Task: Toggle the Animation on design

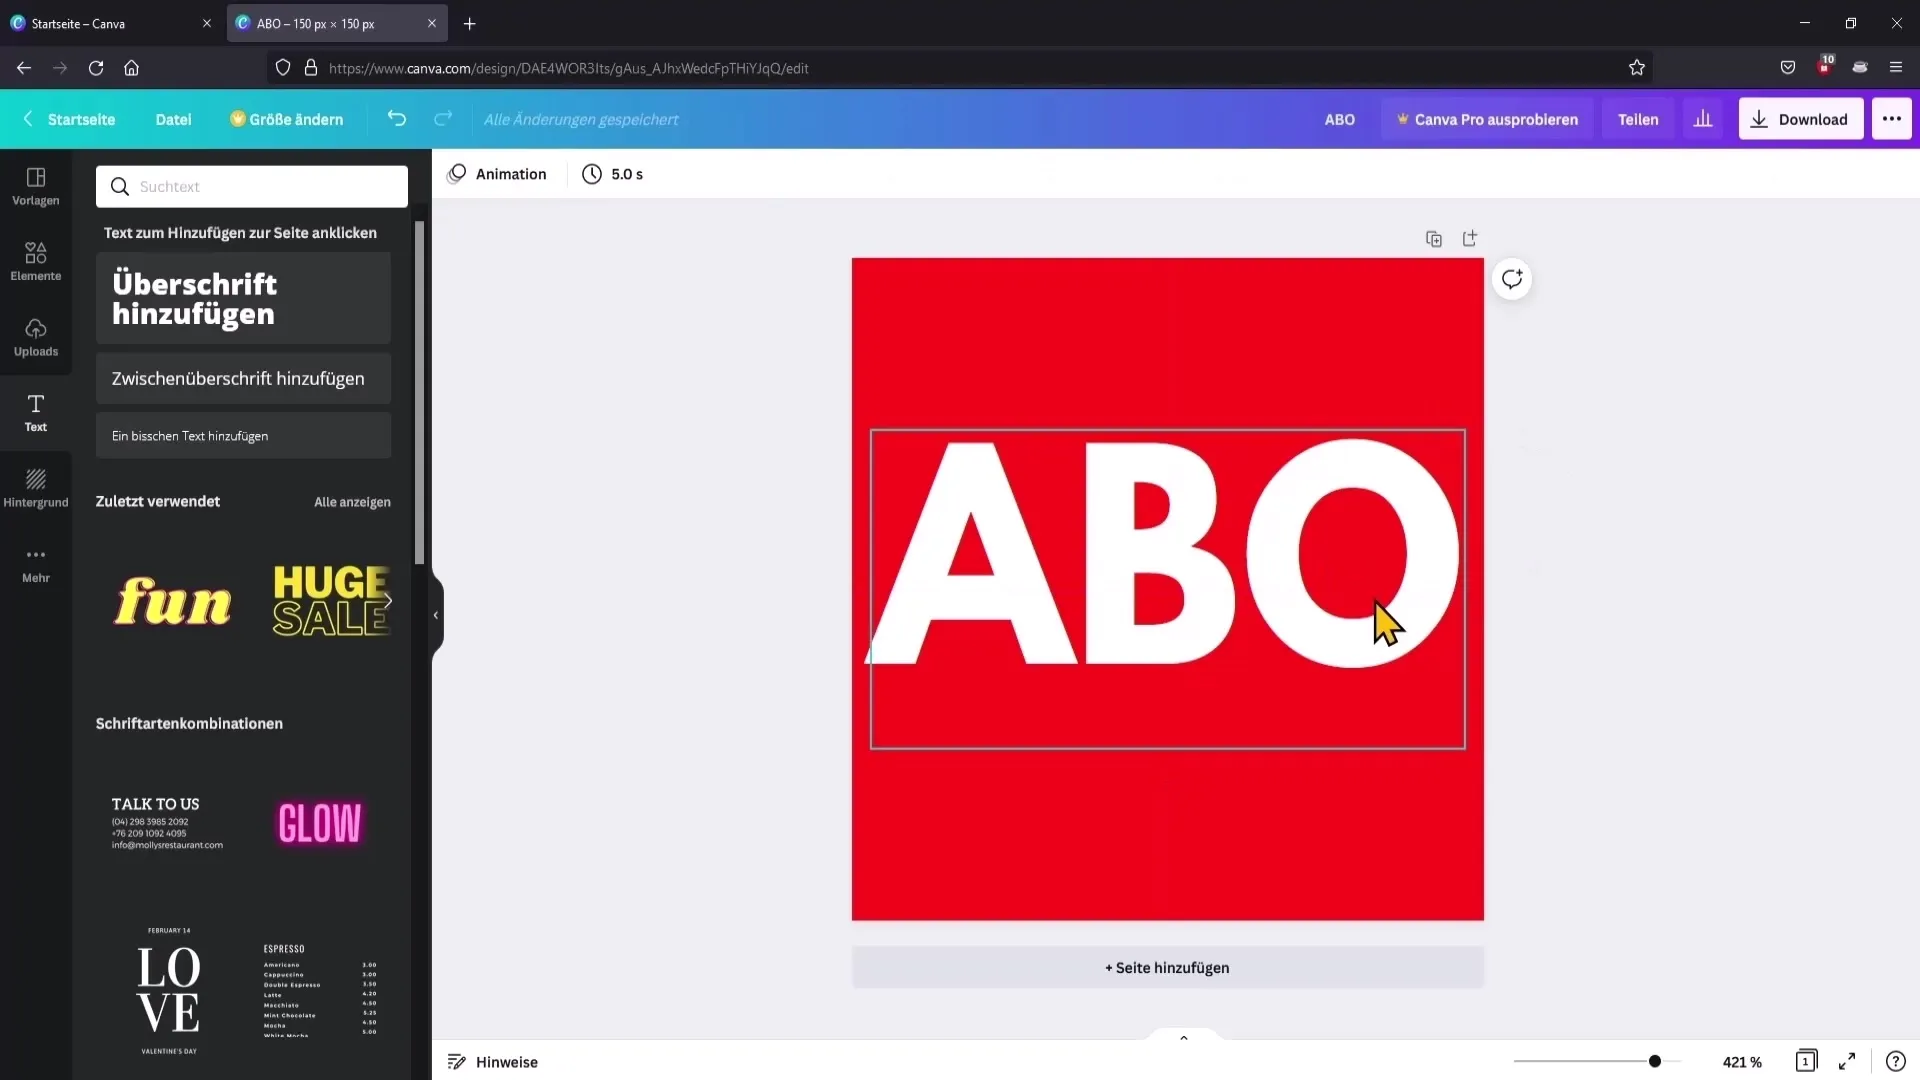Action: click(x=501, y=173)
